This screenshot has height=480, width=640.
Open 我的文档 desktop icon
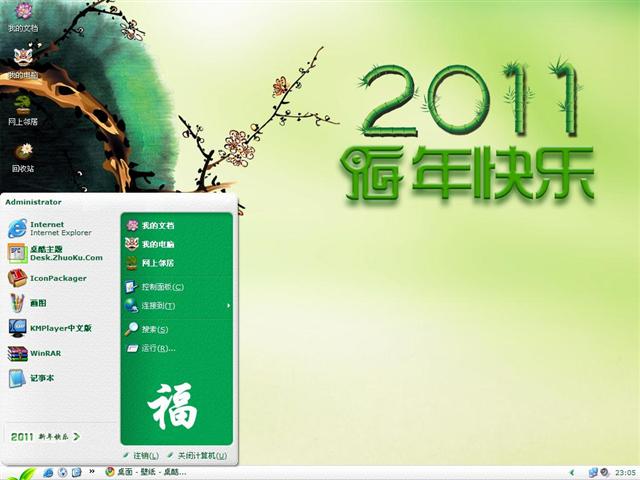[23, 17]
